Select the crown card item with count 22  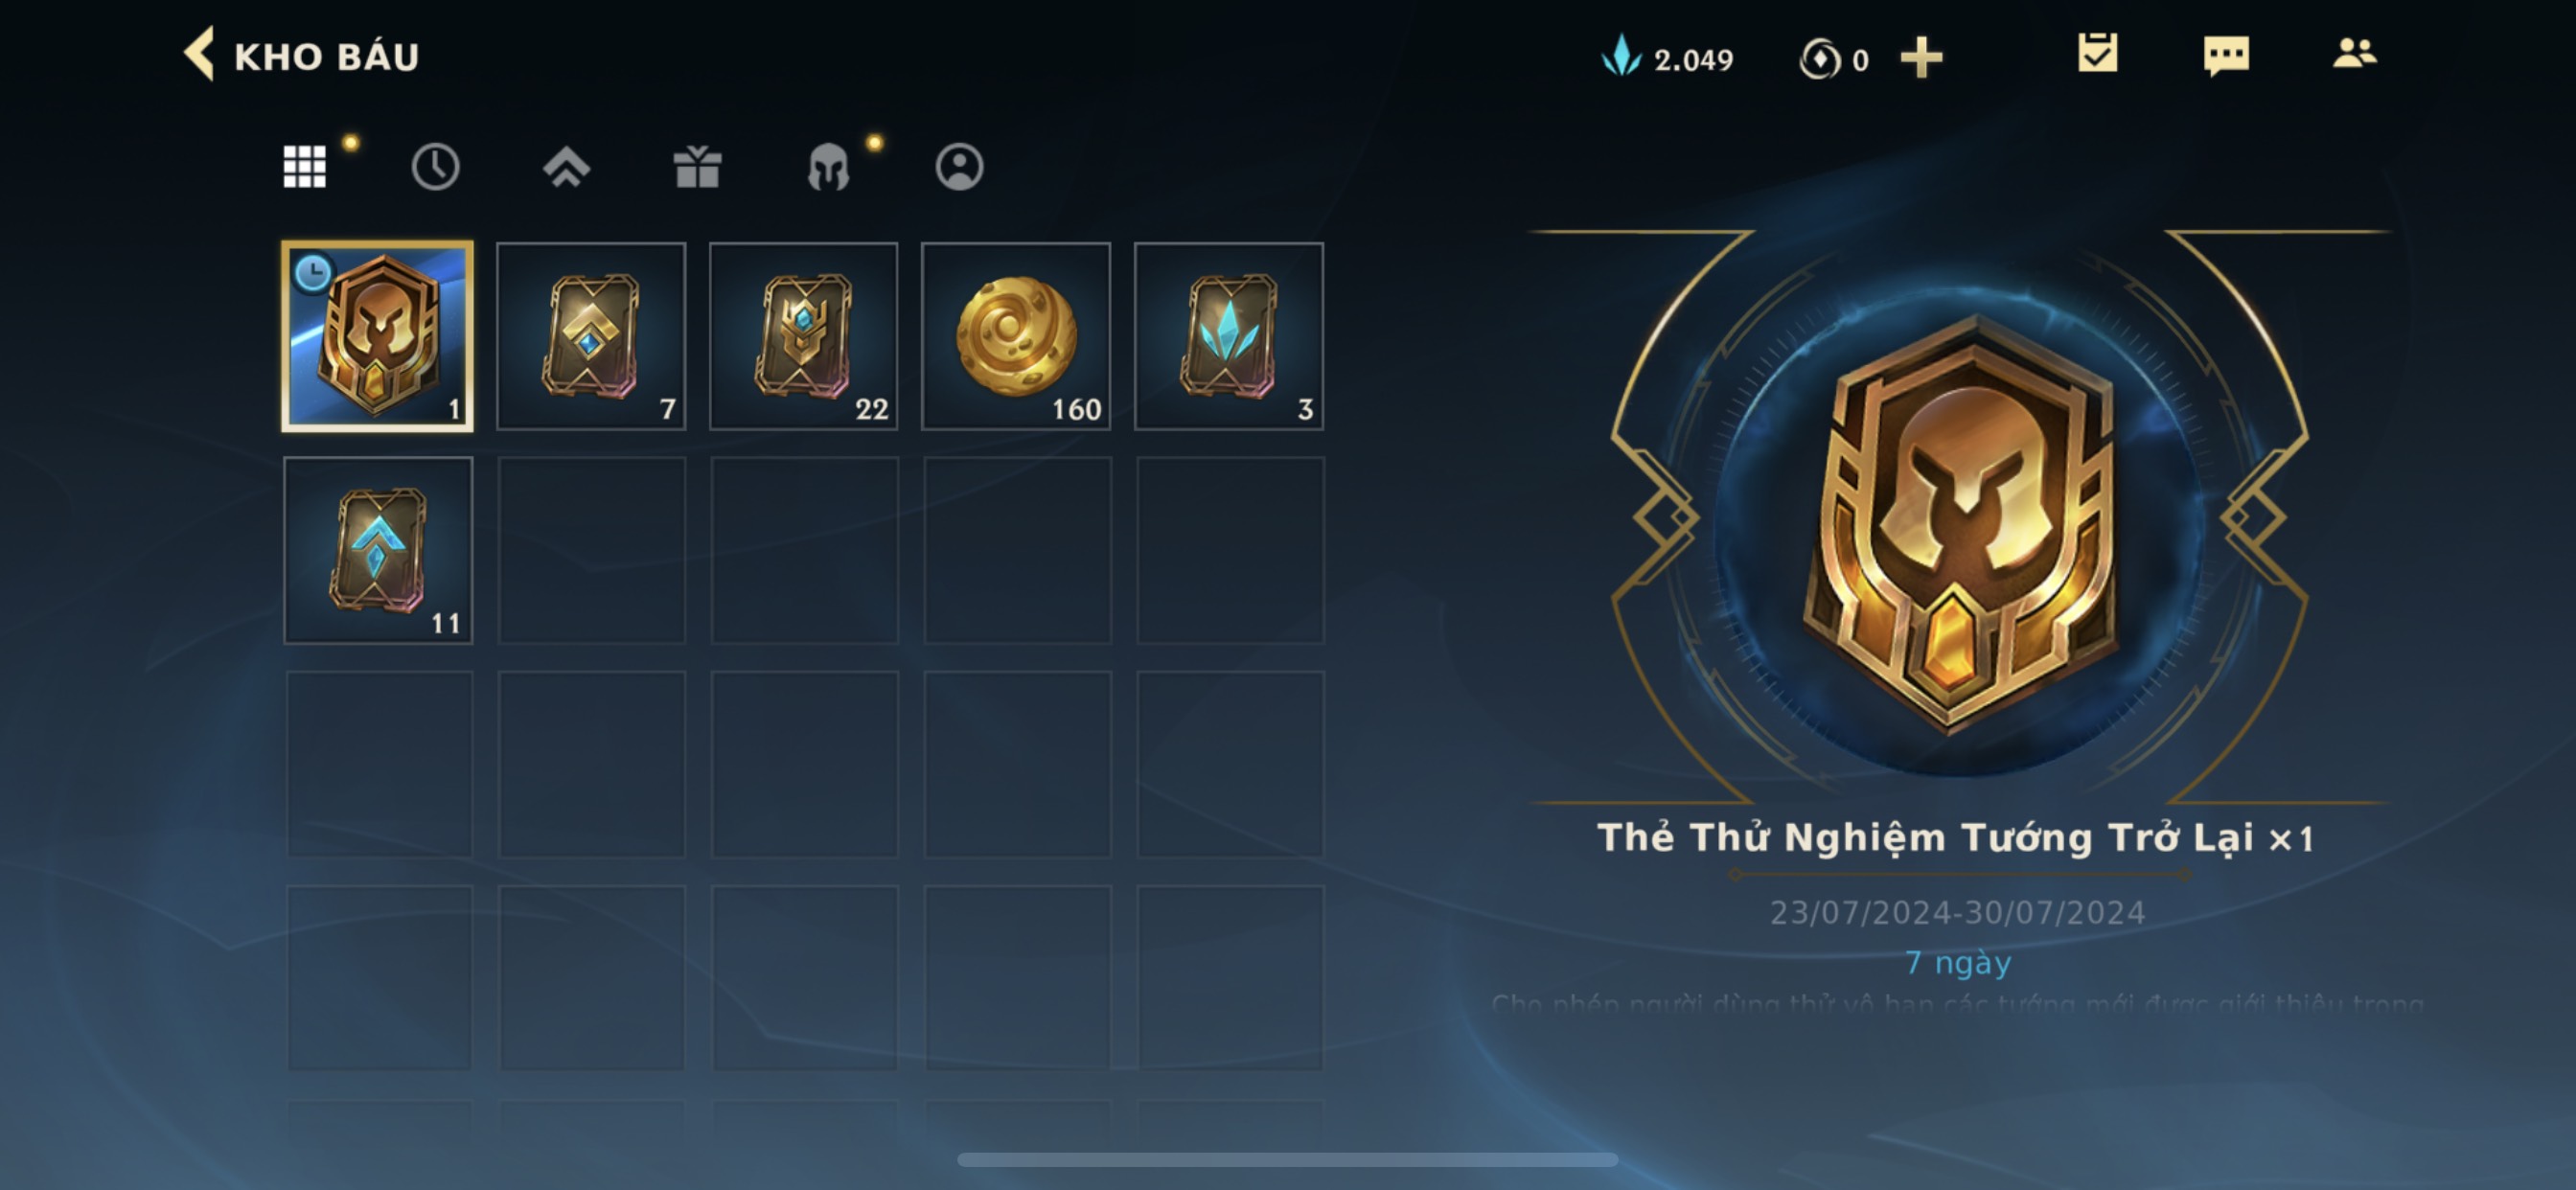coord(803,336)
